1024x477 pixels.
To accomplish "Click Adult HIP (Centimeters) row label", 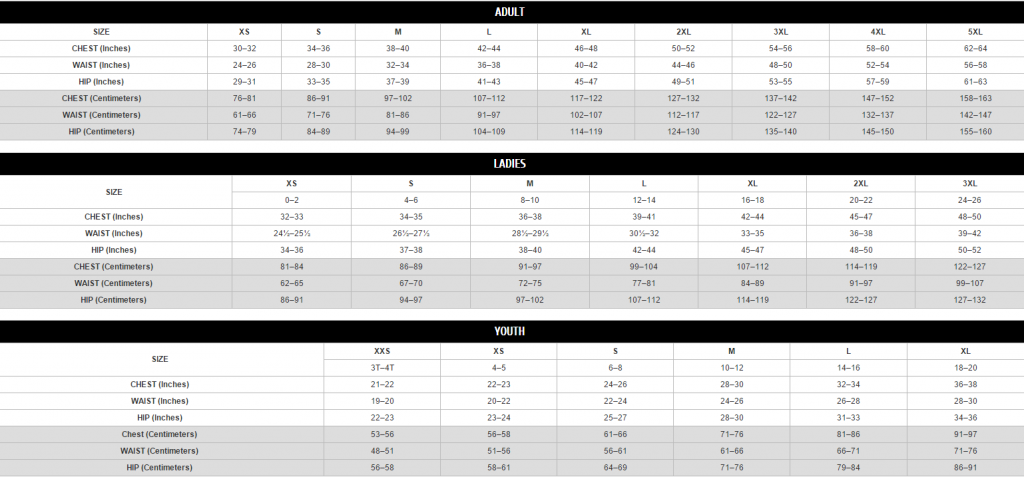I will coord(101,131).
